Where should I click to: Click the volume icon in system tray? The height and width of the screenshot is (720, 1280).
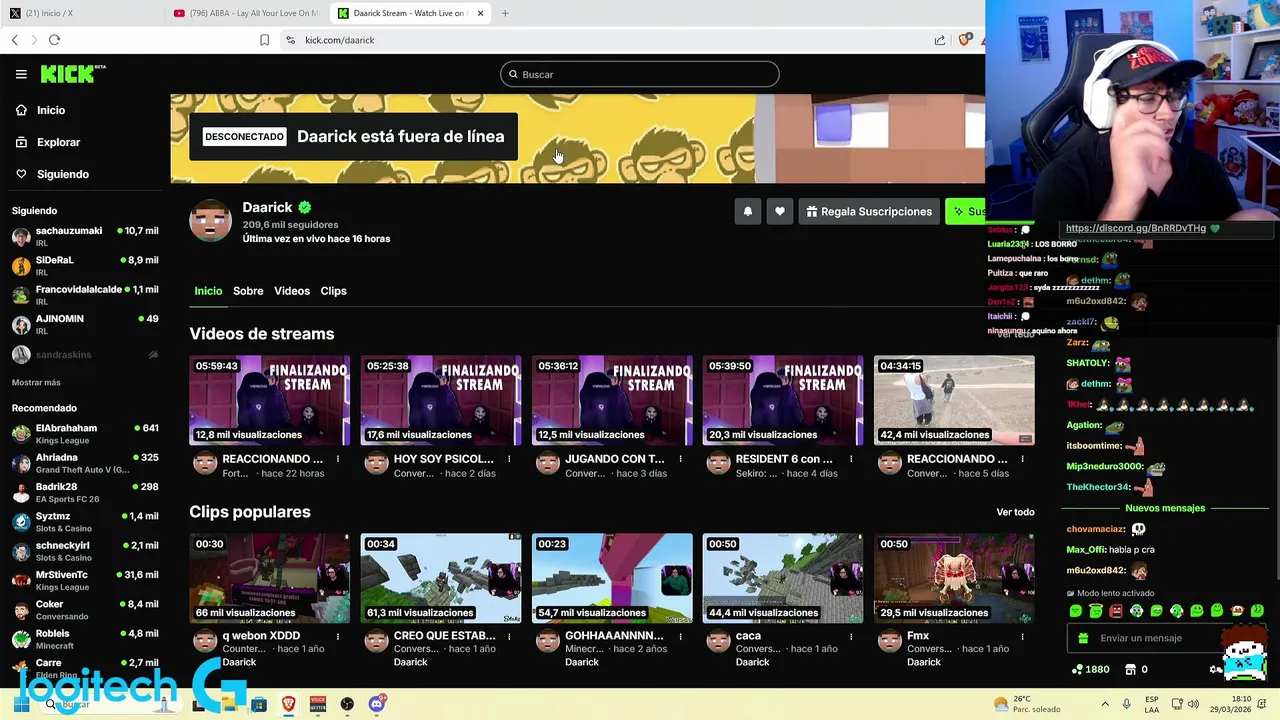[x=1193, y=704]
